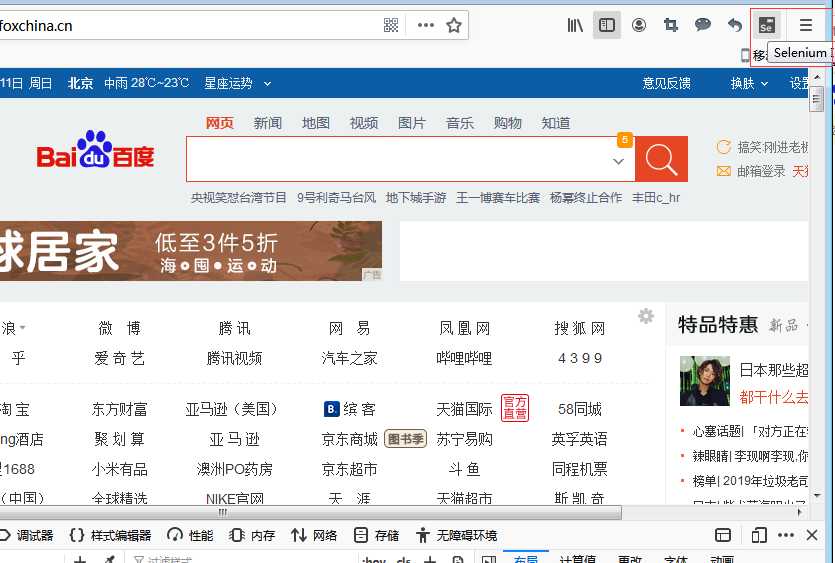Click the 意见反馈 feedback link
The image size is (835, 563).
(666, 83)
